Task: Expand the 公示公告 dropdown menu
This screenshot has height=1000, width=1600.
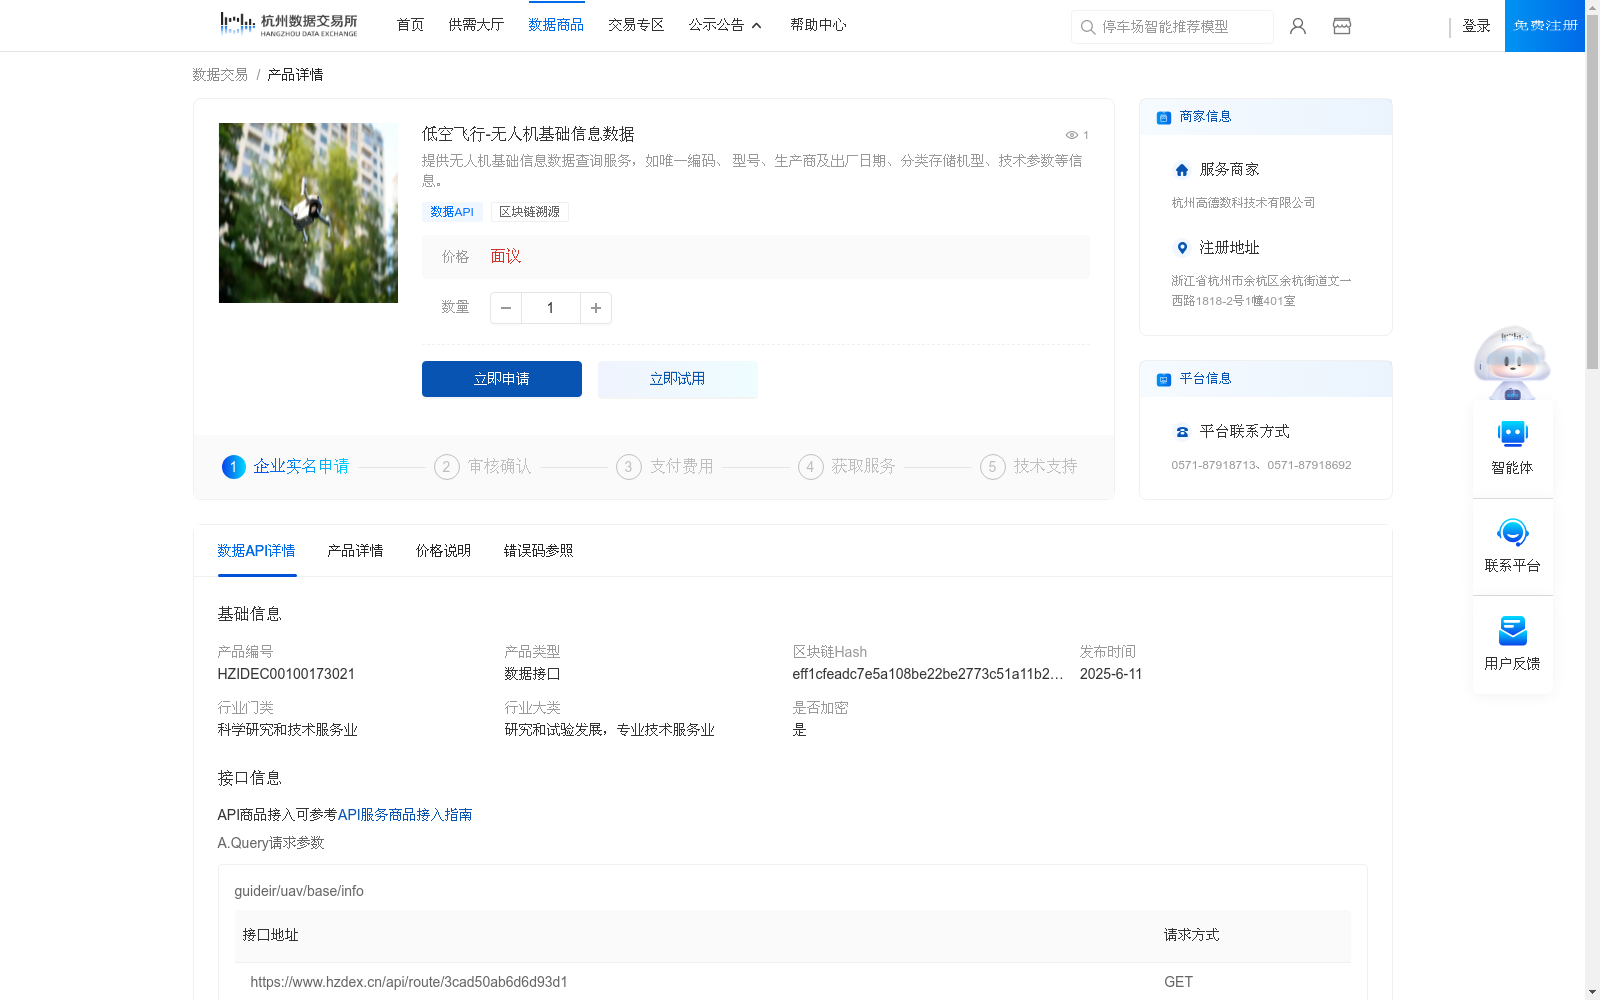Action: (x=725, y=25)
